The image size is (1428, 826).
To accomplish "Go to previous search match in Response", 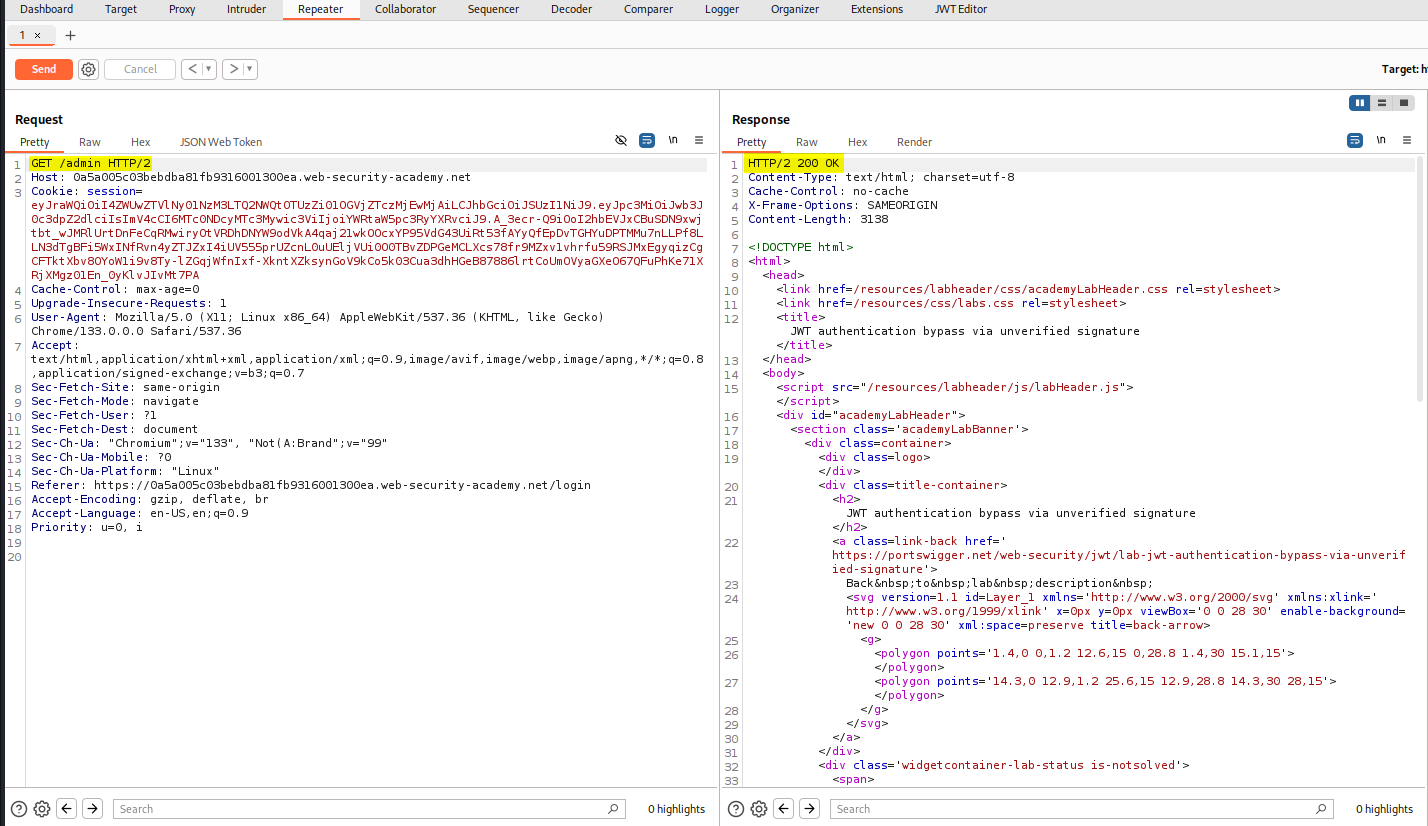I will [x=785, y=809].
